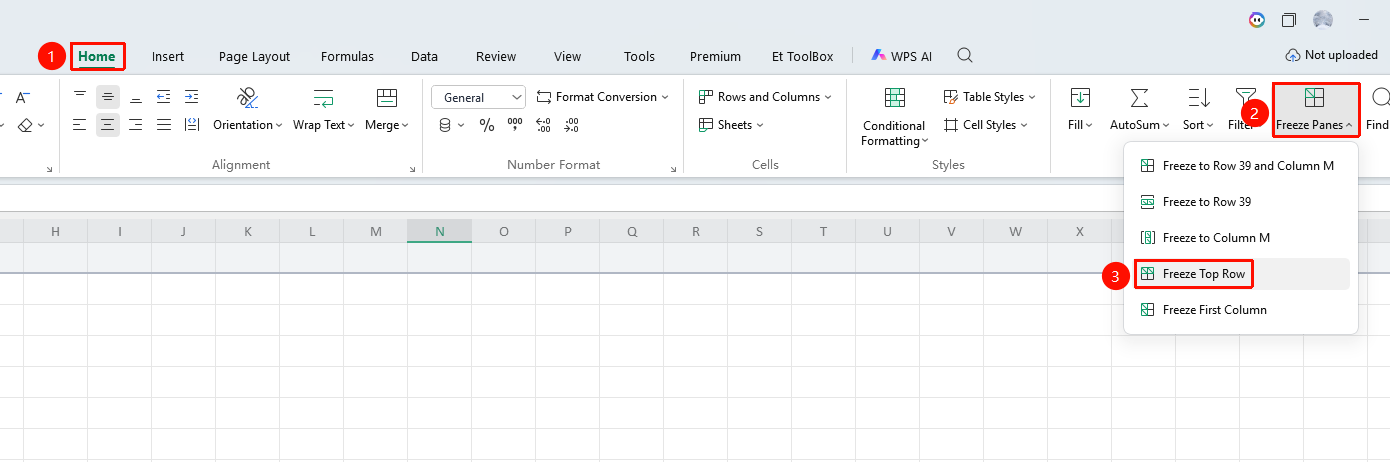The image size is (1390, 462).
Task: Apply thousands separator style
Action: point(515,125)
